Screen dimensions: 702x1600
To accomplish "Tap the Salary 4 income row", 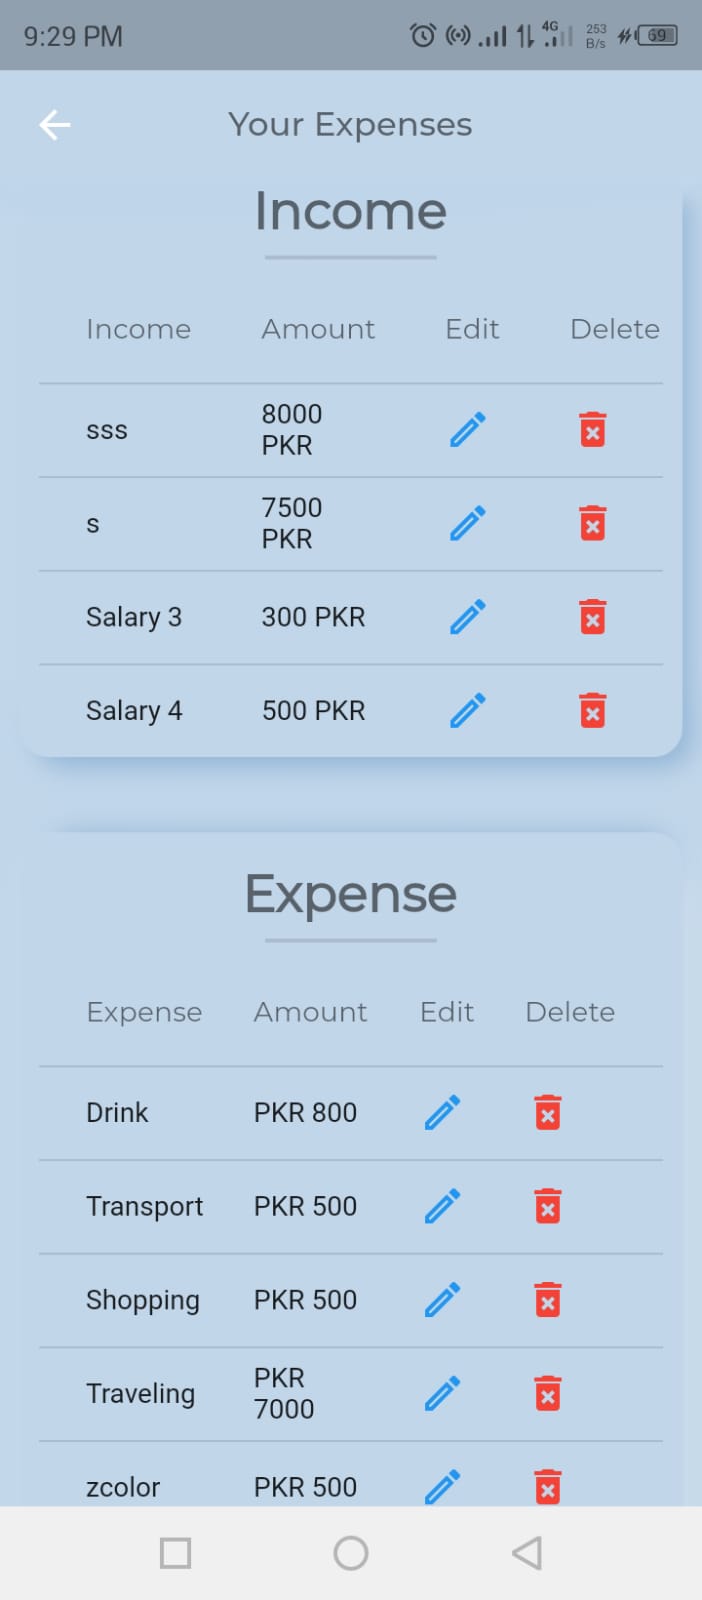I will (134, 710).
